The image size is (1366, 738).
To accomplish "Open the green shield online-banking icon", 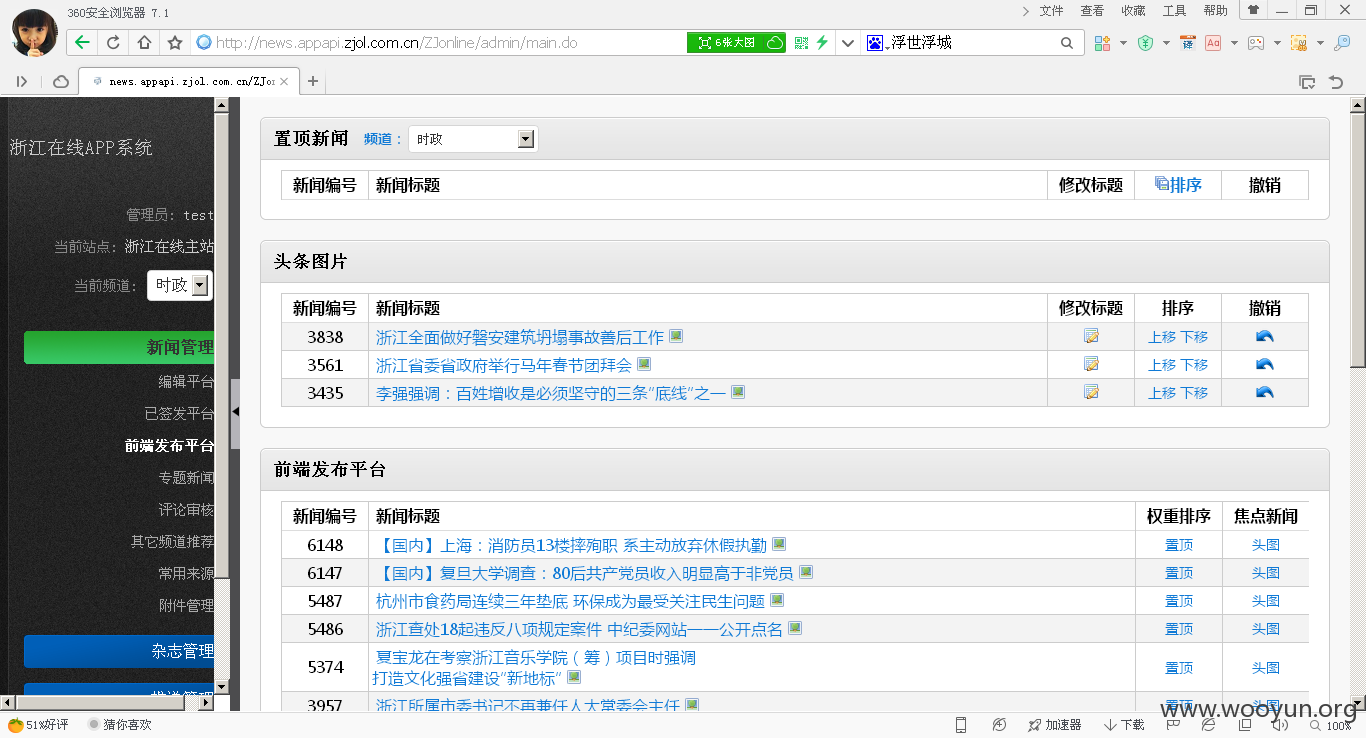I will (x=1146, y=43).
